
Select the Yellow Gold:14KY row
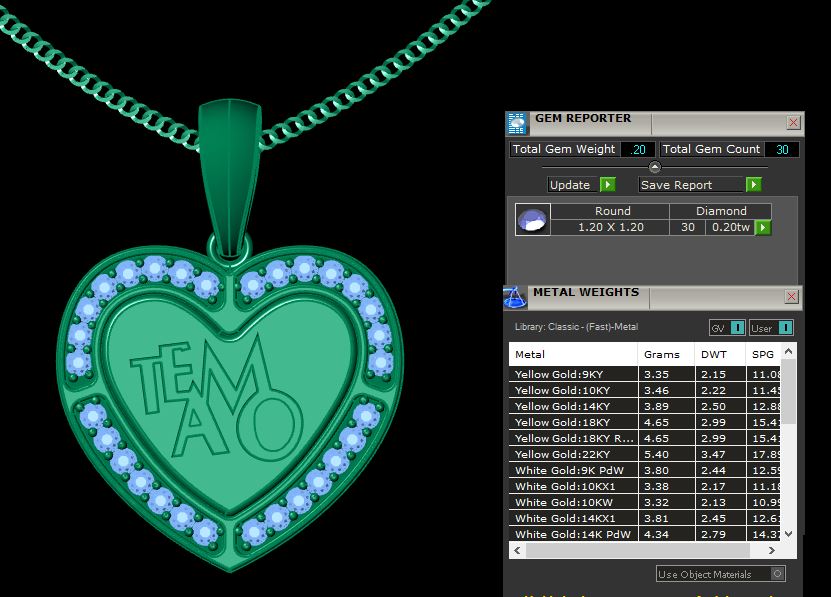[644, 406]
